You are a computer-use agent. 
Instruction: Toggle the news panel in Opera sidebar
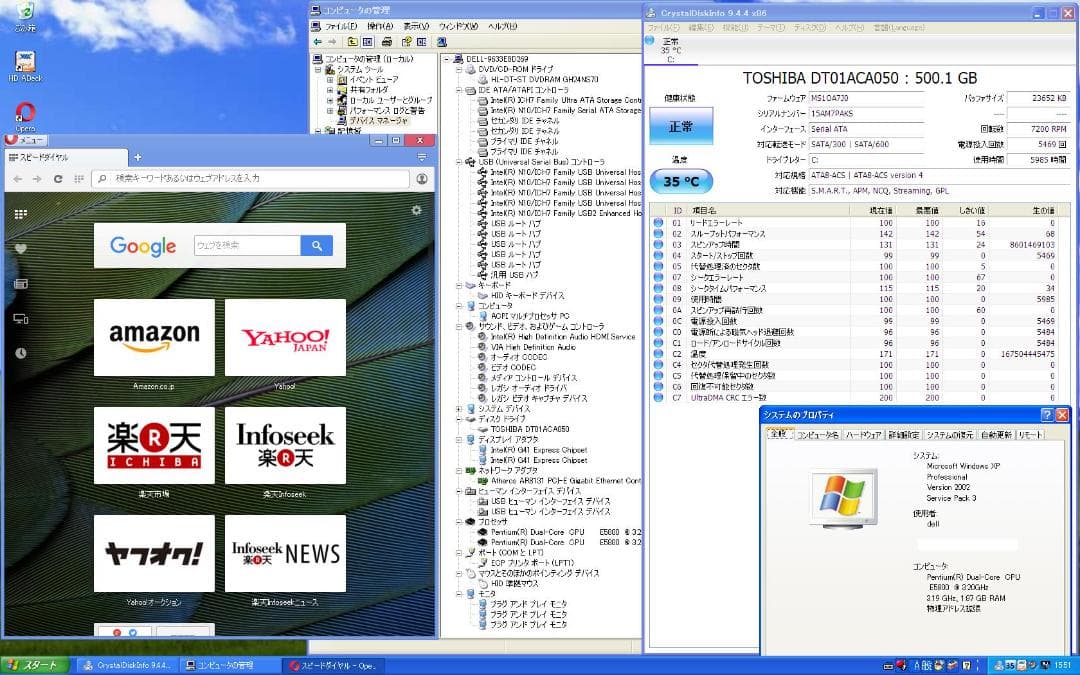tap(21, 284)
